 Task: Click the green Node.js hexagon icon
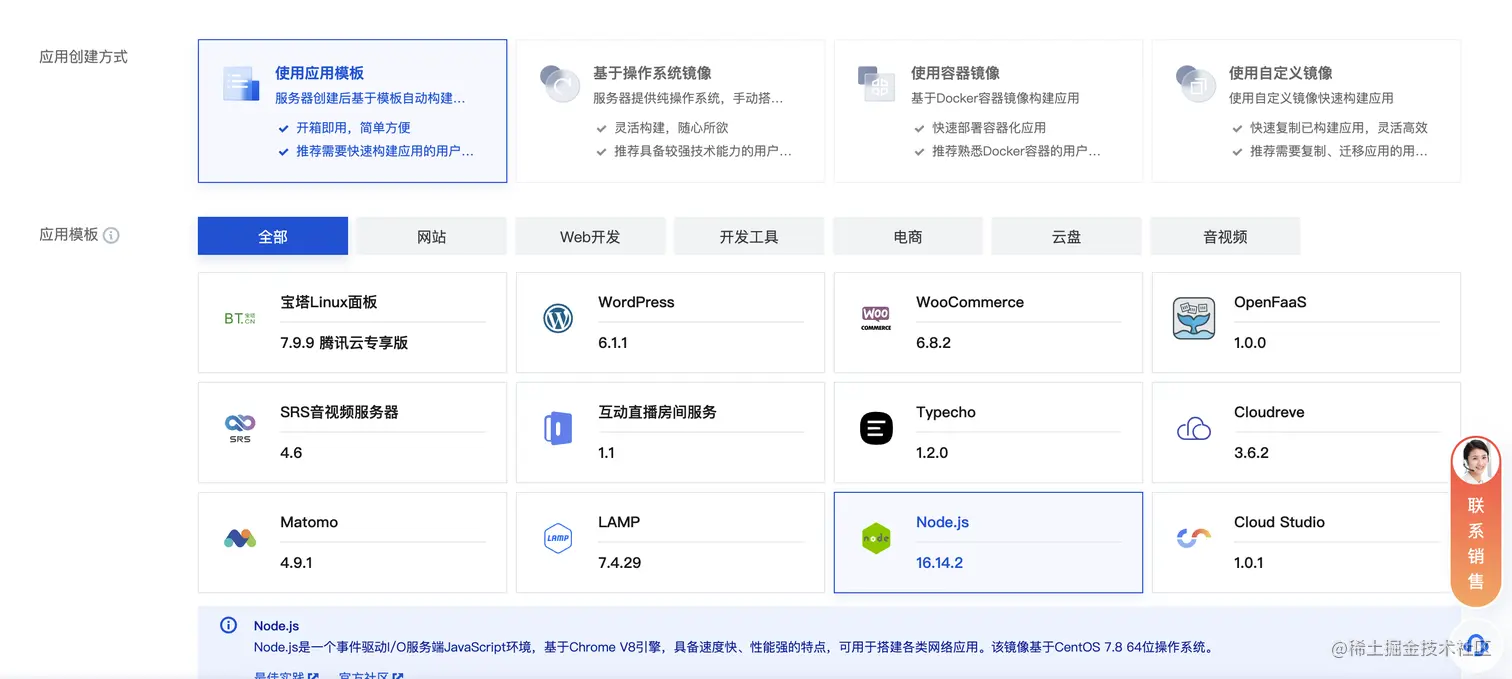pyautogui.click(x=876, y=538)
